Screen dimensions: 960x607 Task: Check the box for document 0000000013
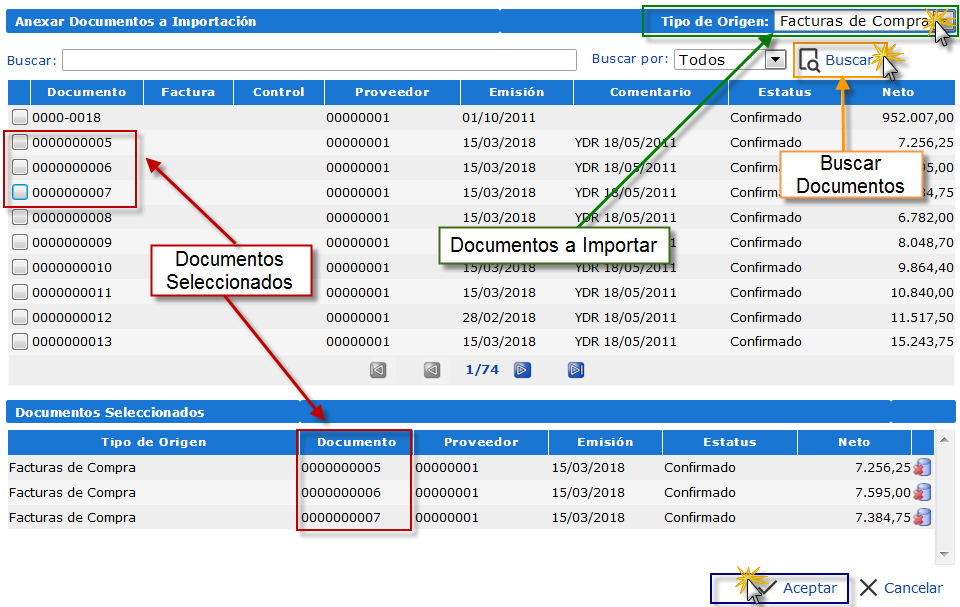point(20,341)
